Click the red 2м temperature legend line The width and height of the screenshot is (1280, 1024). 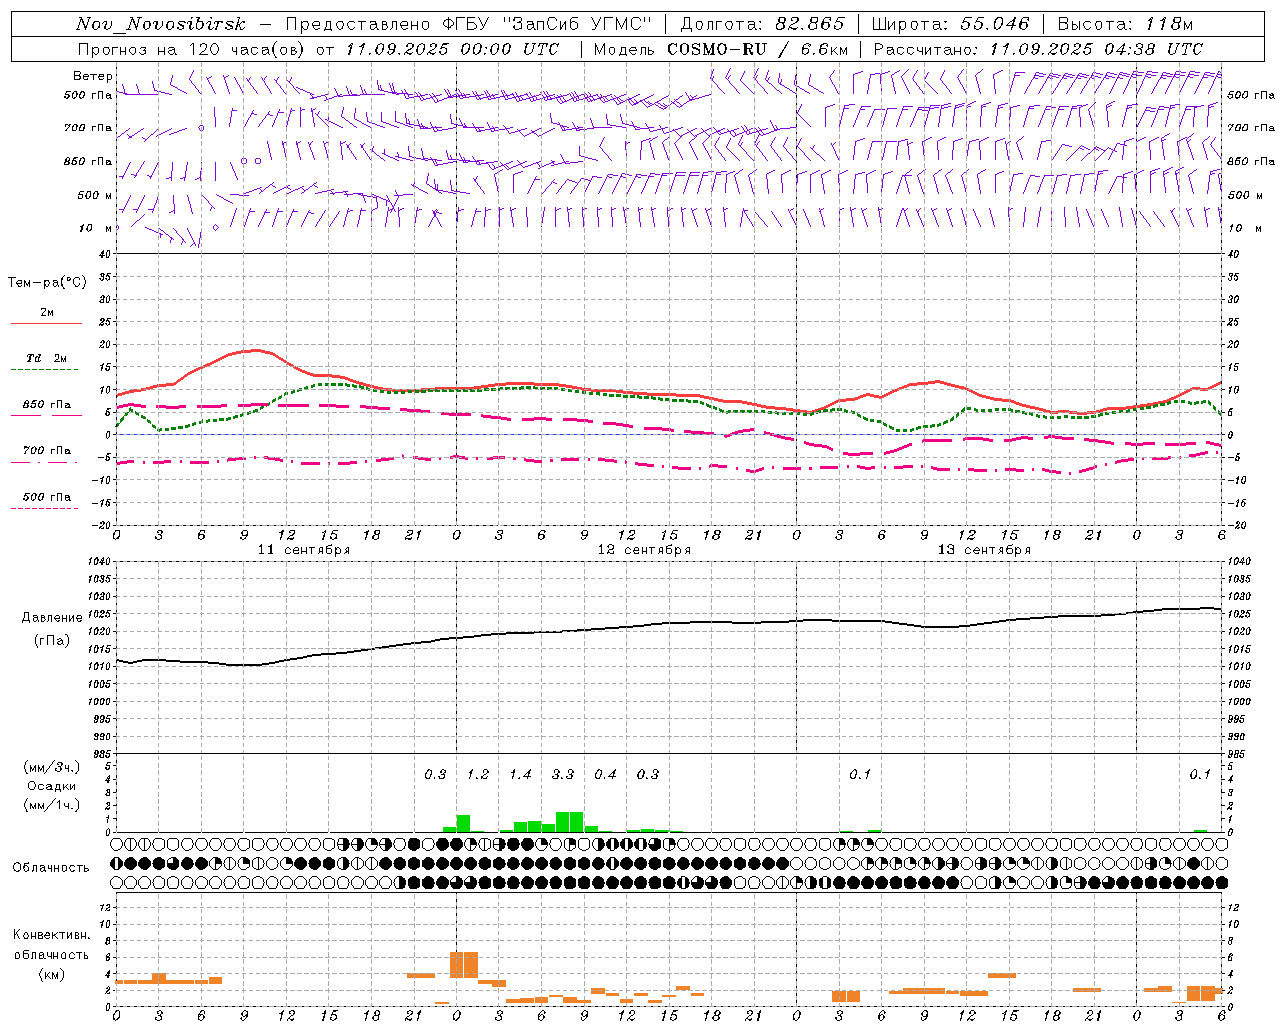tap(46, 323)
